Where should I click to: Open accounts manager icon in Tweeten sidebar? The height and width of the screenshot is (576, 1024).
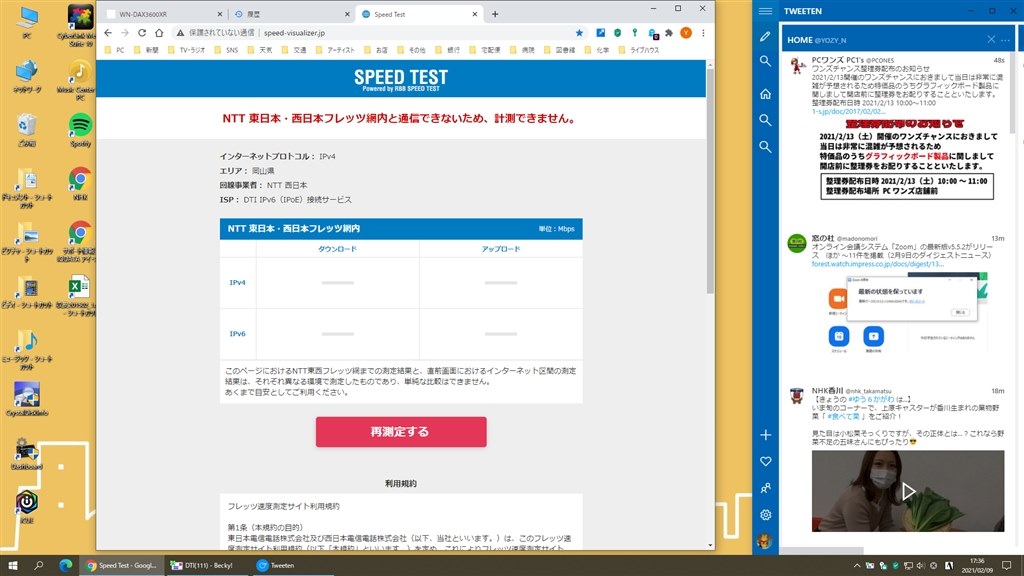pos(765,488)
